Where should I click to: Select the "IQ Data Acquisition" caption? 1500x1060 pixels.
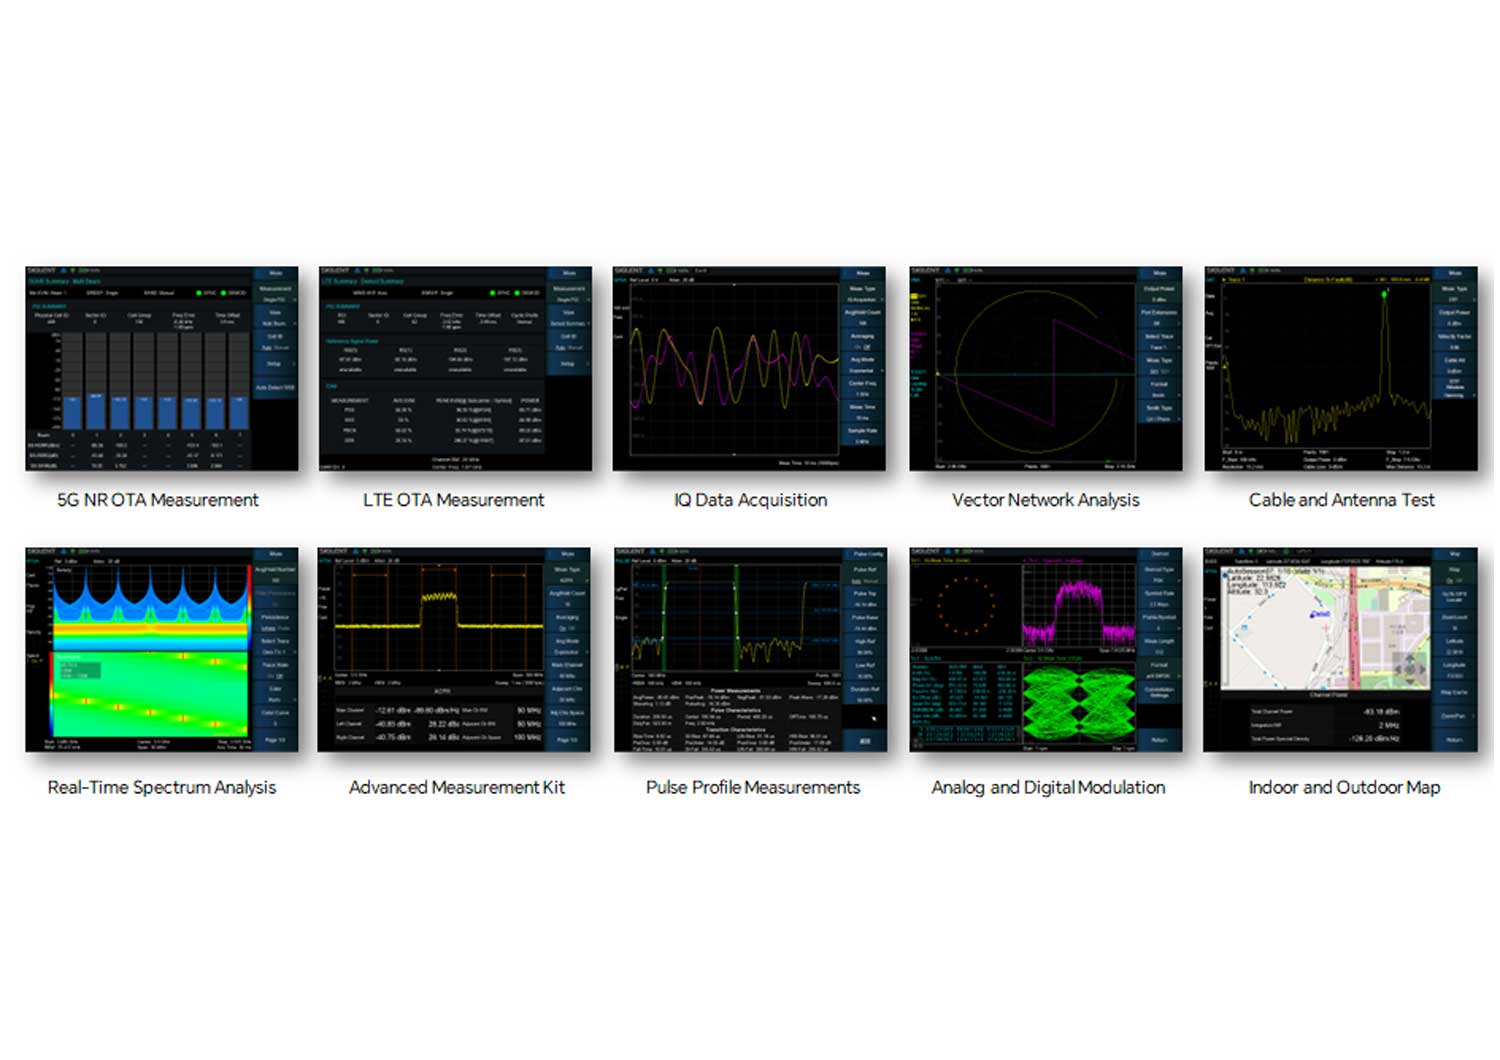click(750, 500)
